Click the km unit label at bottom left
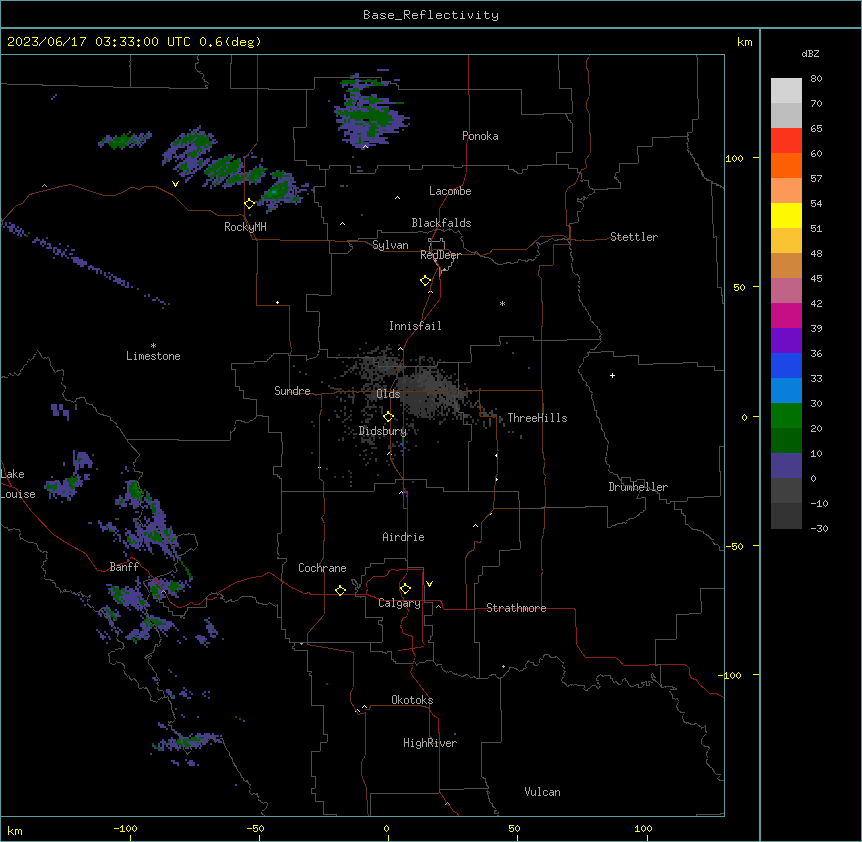Image resolution: width=862 pixels, height=842 pixels. tap(14, 830)
